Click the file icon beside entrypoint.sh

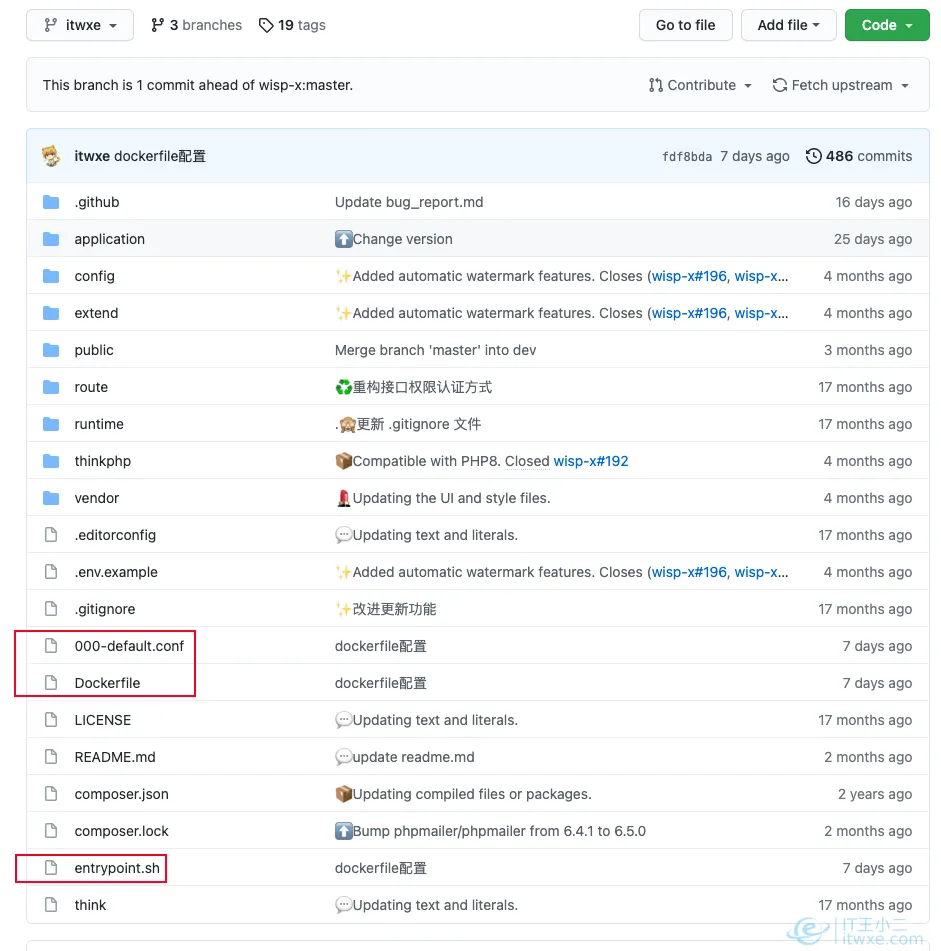(51, 868)
